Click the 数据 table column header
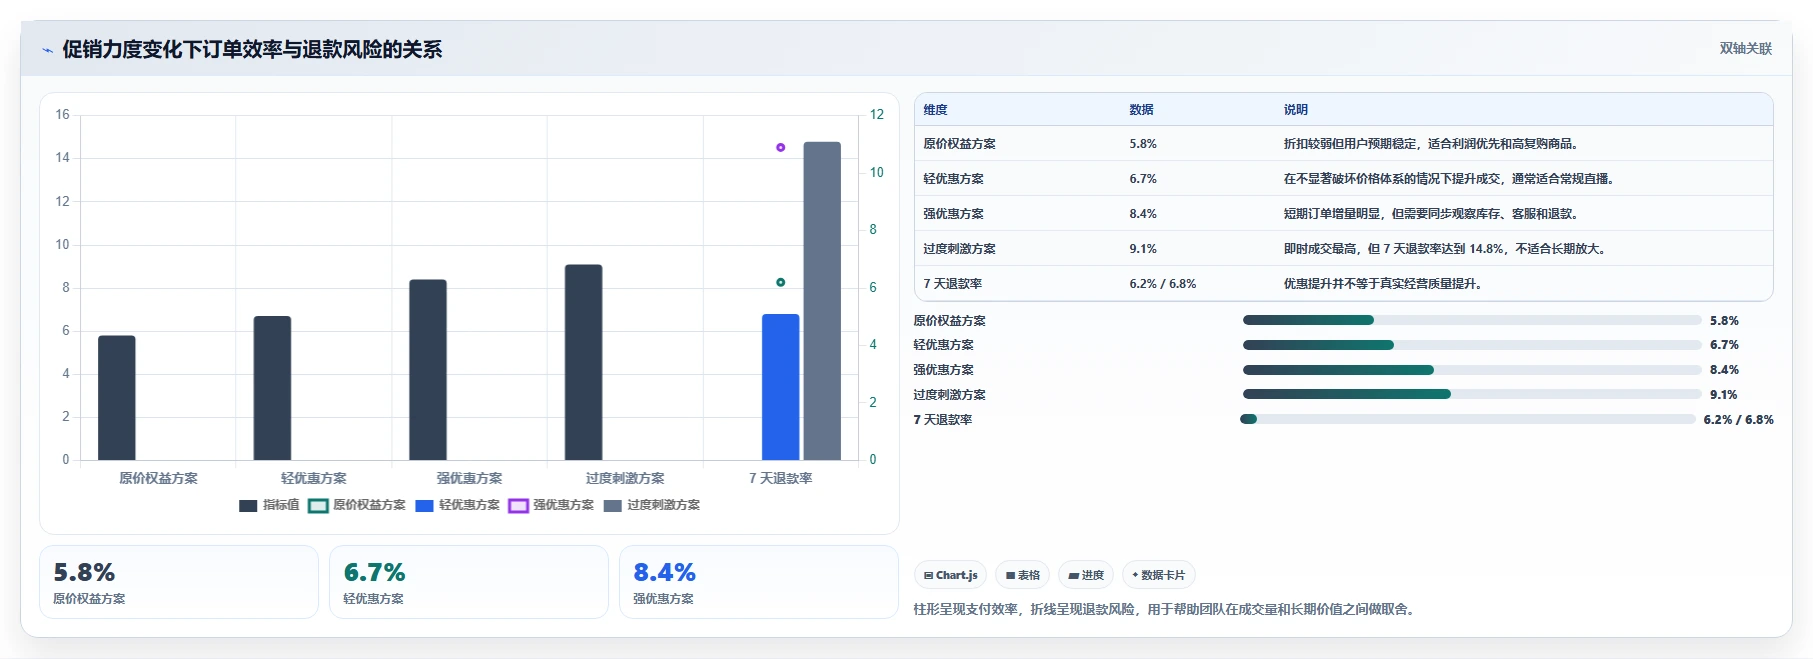The image size is (1813, 659). [1141, 110]
